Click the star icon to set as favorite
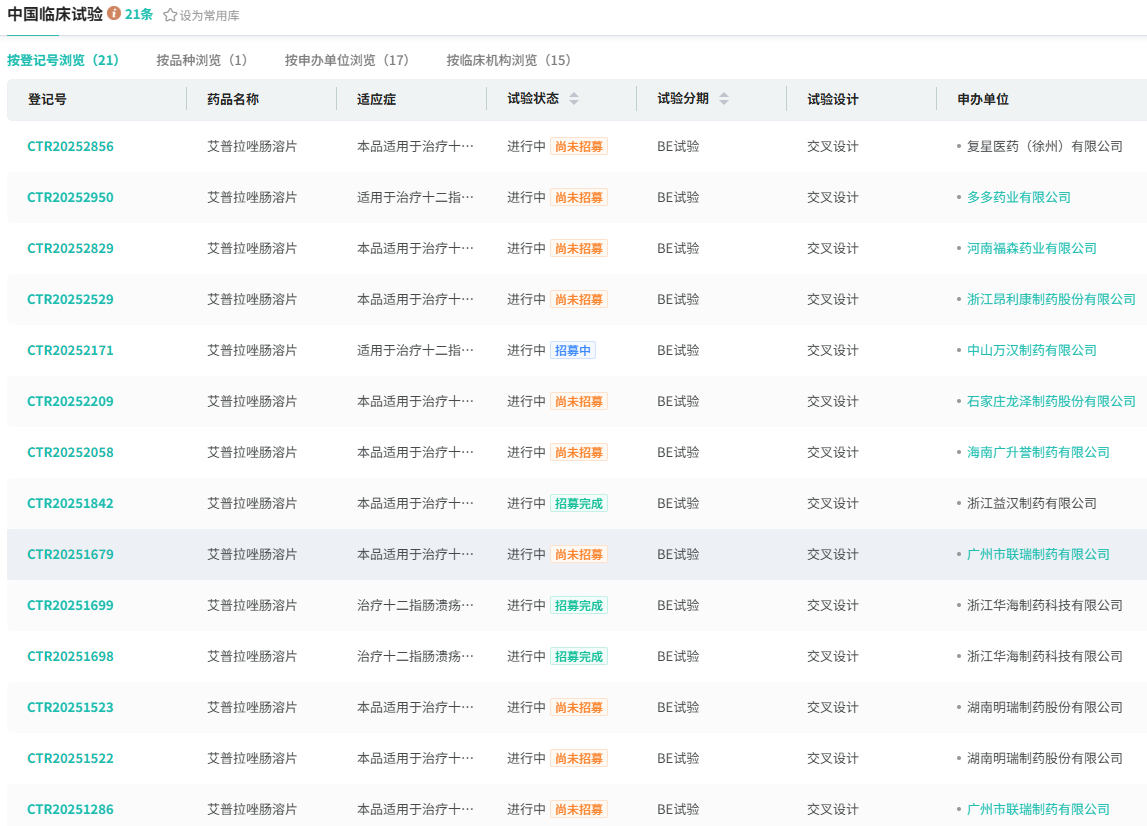Screen dimensions: 1147x826 click(x=170, y=16)
